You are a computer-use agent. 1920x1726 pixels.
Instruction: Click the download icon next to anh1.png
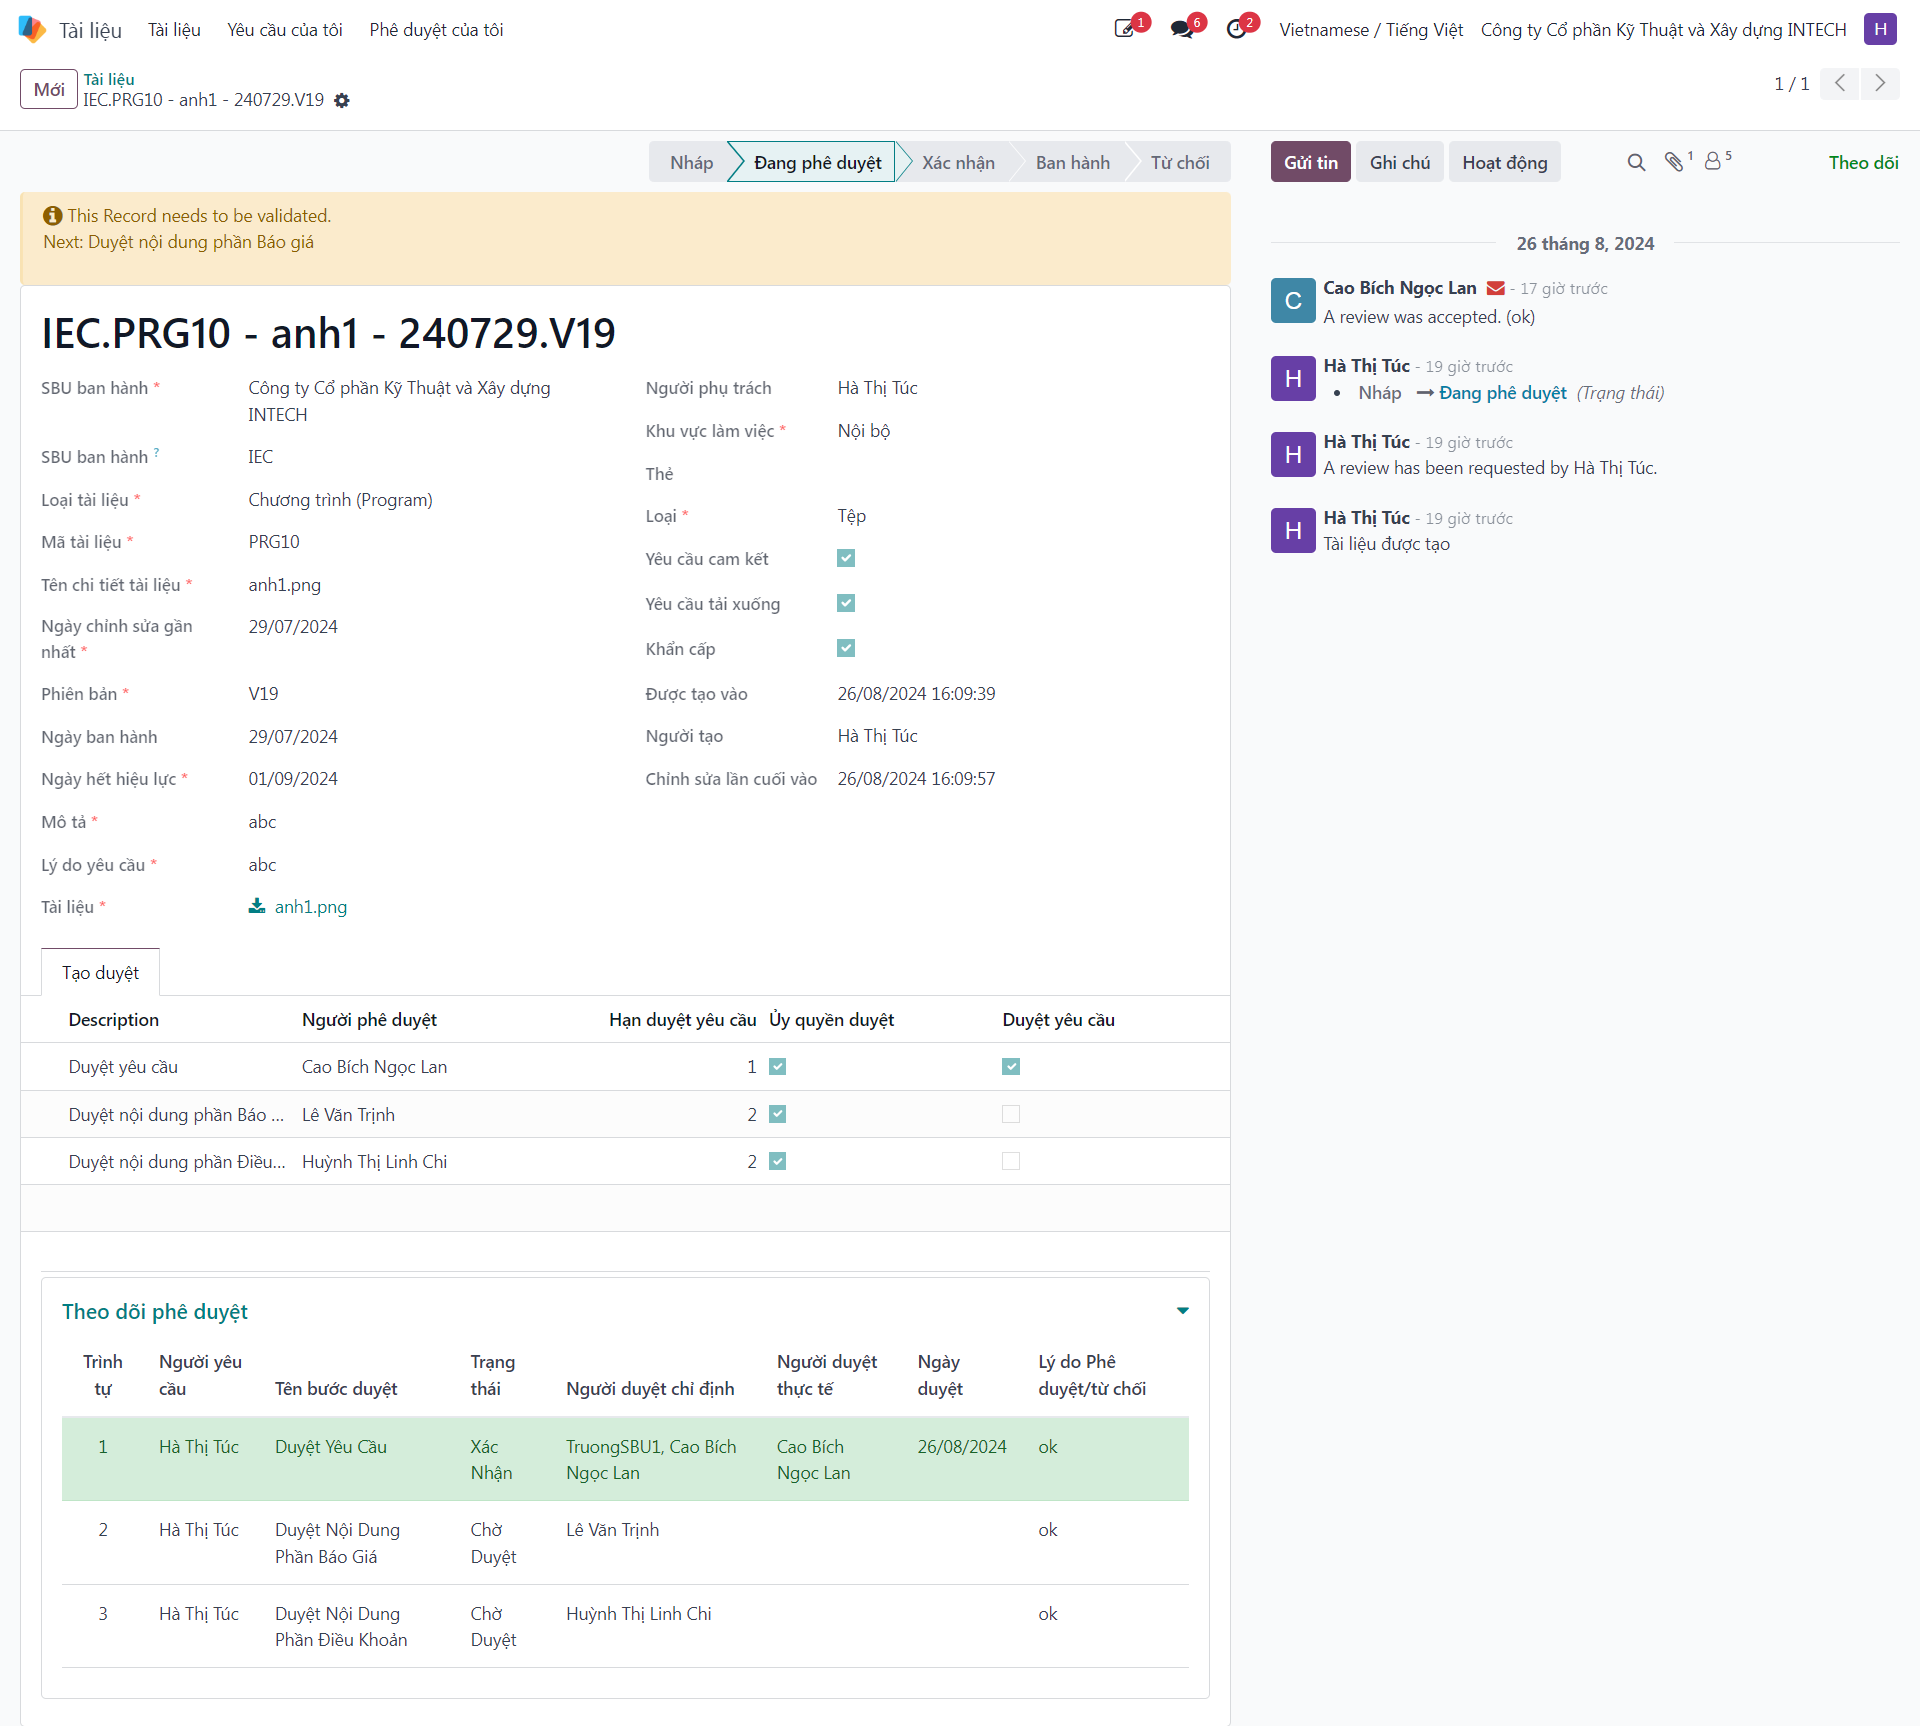[x=257, y=906]
